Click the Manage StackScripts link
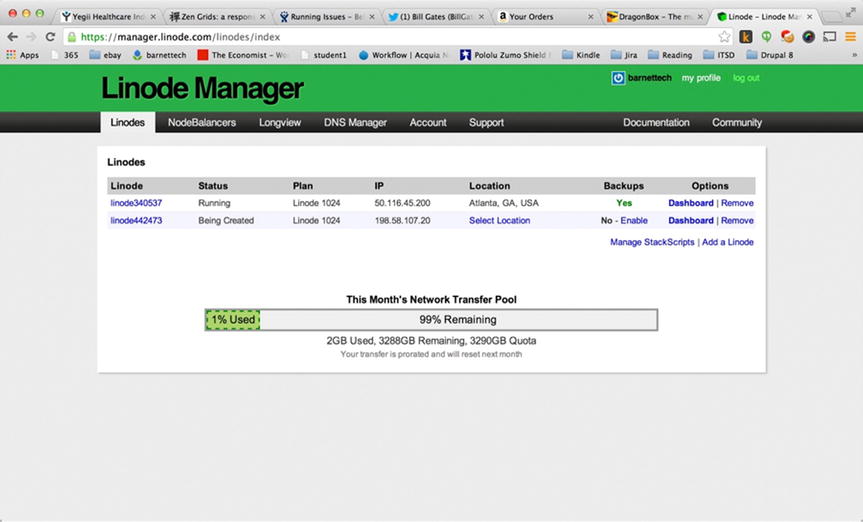Viewport: 863px width, 522px height. coord(652,242)
